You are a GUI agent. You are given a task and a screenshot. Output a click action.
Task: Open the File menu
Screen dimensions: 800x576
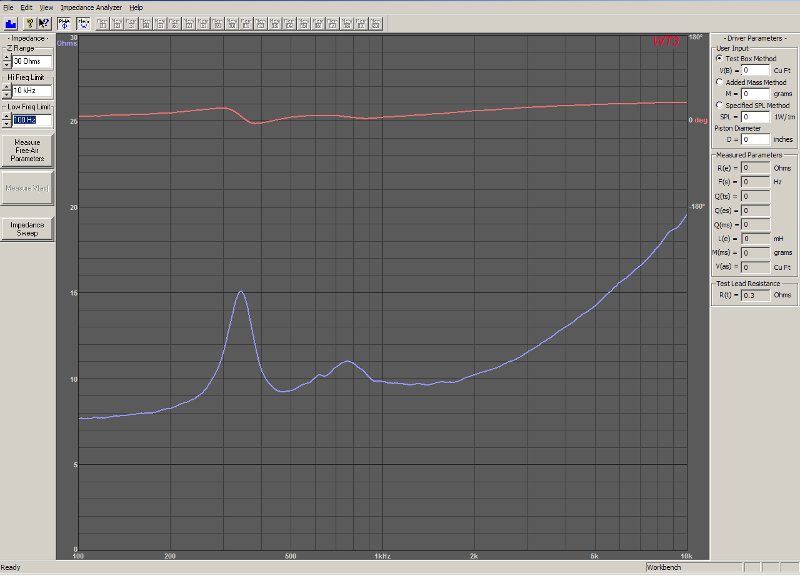click(x=8, y=8)
